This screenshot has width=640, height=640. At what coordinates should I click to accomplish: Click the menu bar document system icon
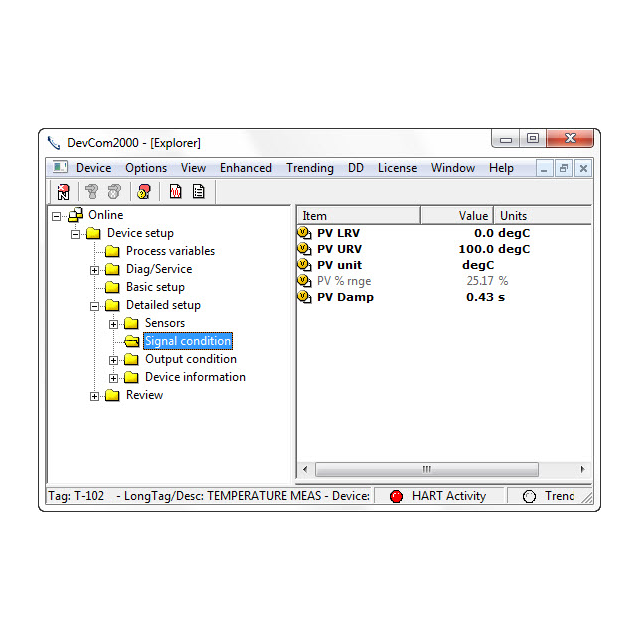[60, 167]
